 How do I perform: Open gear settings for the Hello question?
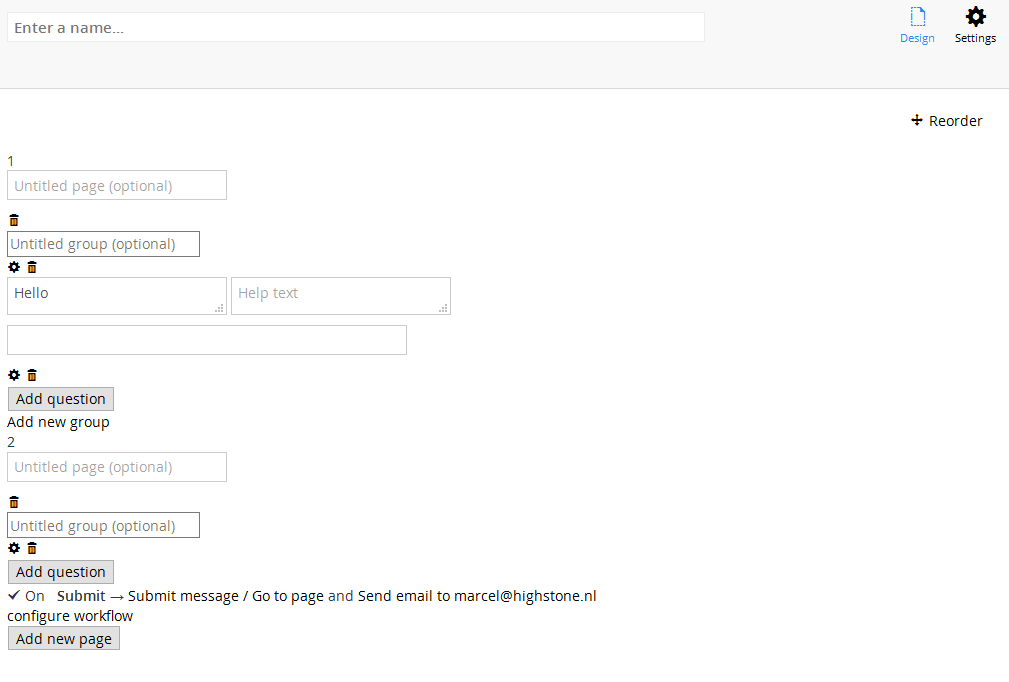[x=14, y=375]
